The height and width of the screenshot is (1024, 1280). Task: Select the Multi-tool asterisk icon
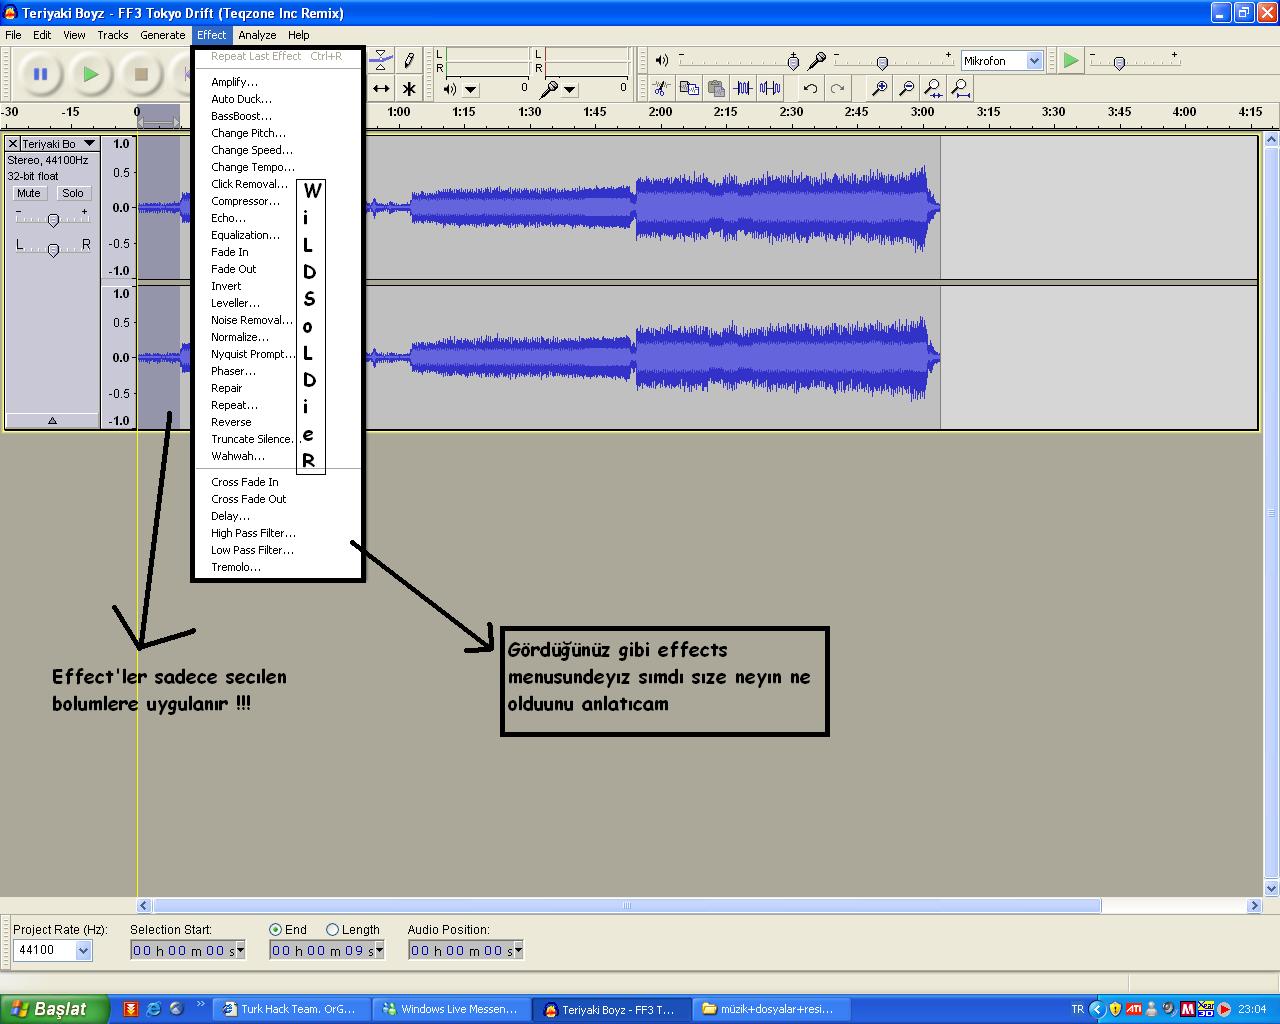409,89
